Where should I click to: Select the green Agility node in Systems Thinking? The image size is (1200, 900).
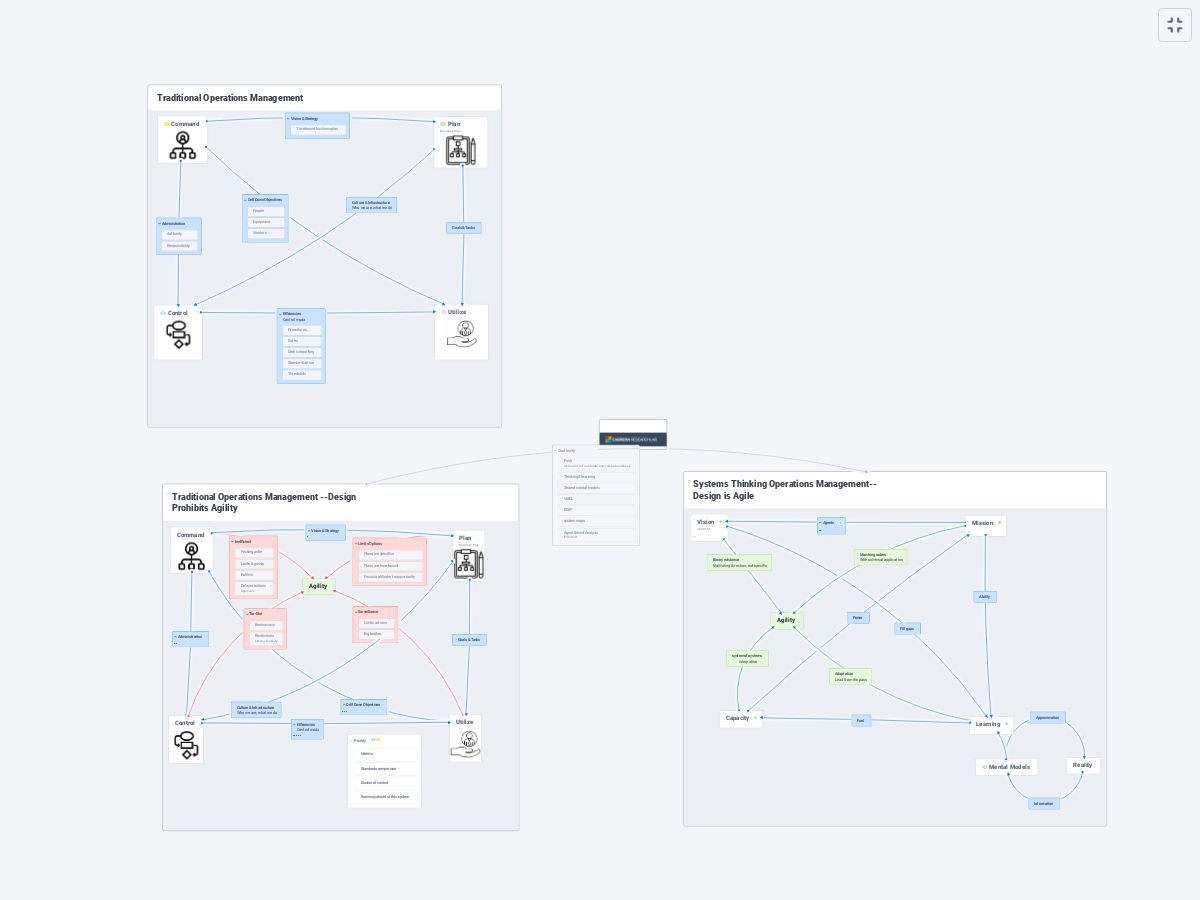pos(786,620)
